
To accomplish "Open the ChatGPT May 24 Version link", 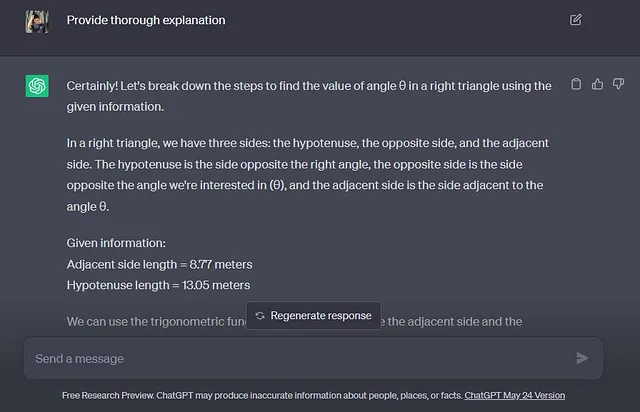I will point(515,395).
